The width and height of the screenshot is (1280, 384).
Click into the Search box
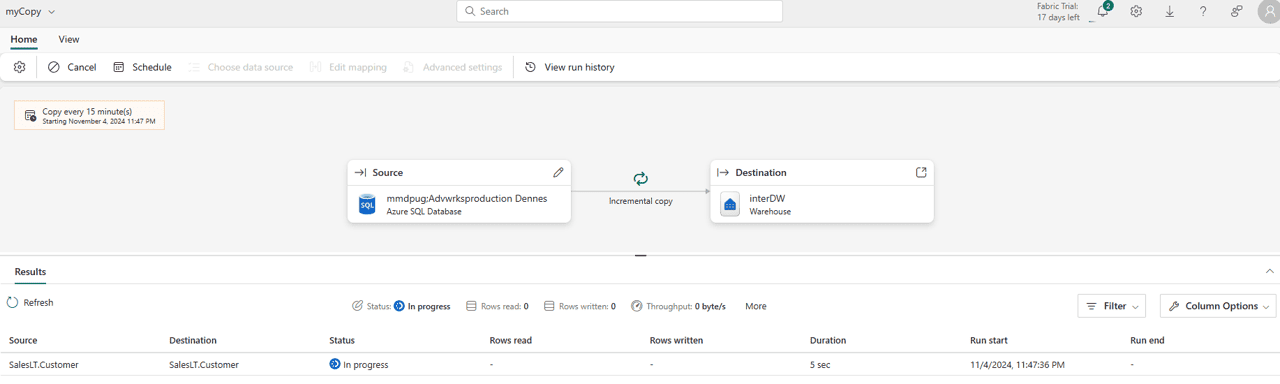[620, 11]
